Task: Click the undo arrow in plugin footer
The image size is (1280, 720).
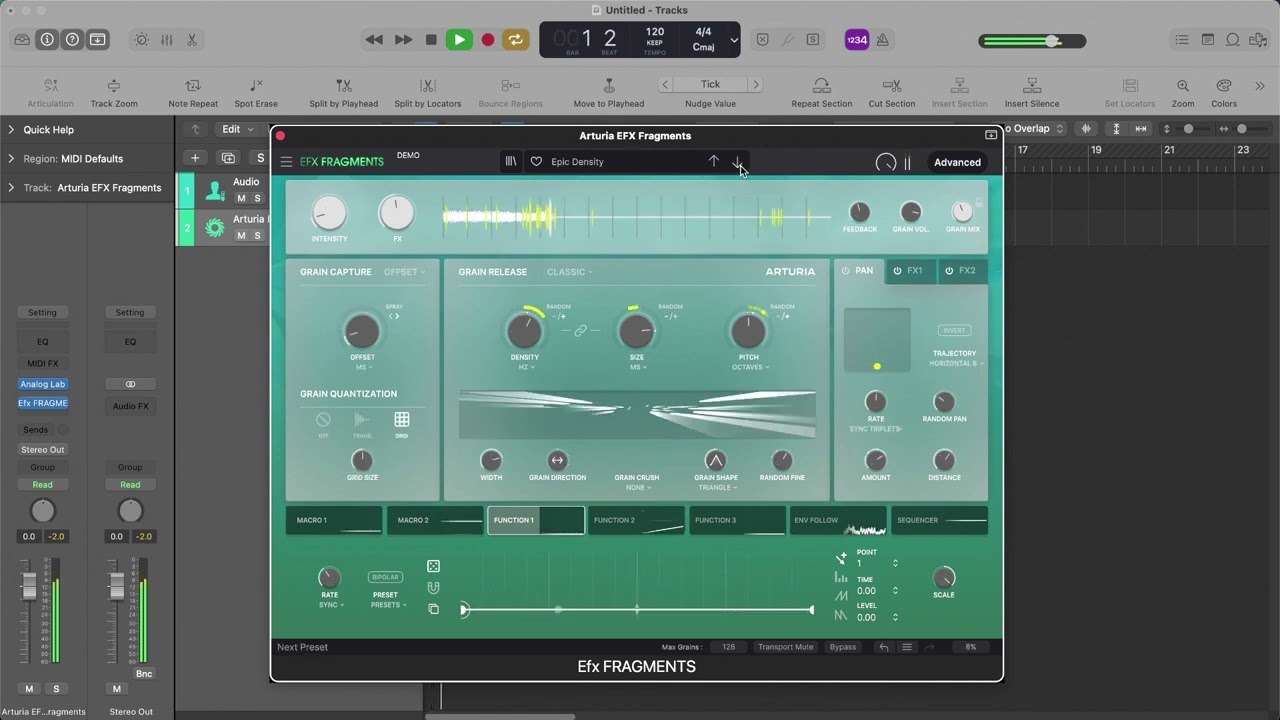Action: point(883,647)
